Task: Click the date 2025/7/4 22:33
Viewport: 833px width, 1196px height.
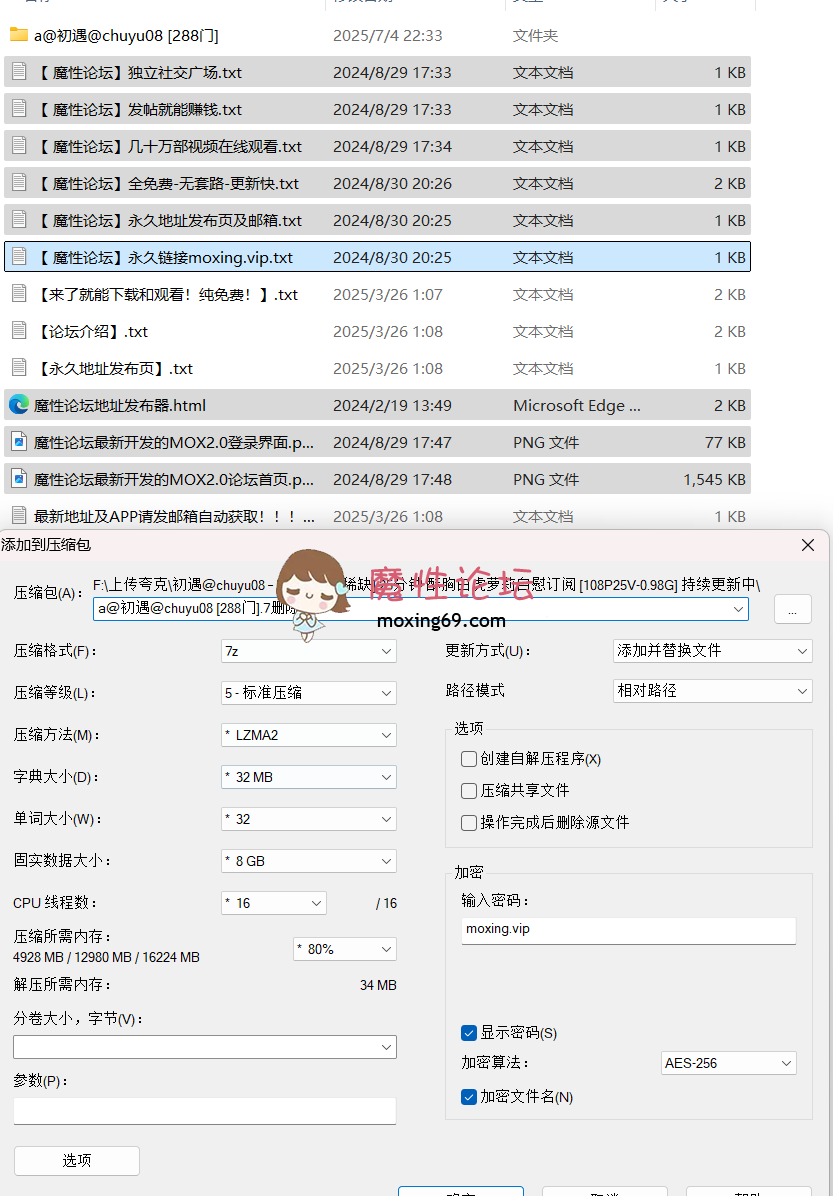Action: [388, 35]
